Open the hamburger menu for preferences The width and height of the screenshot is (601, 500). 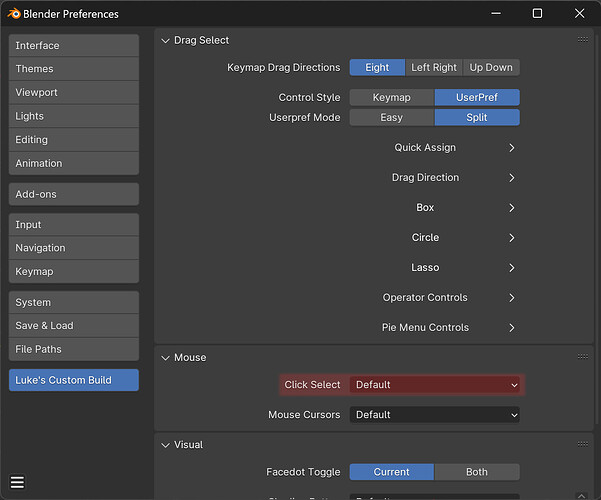pos(17,482)
